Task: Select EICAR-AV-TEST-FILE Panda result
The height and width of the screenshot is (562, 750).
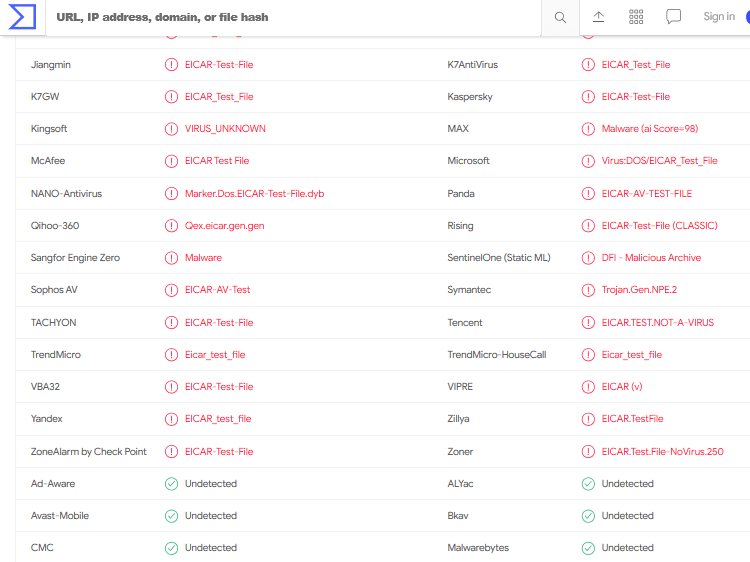Action: (x=647, y=194)
